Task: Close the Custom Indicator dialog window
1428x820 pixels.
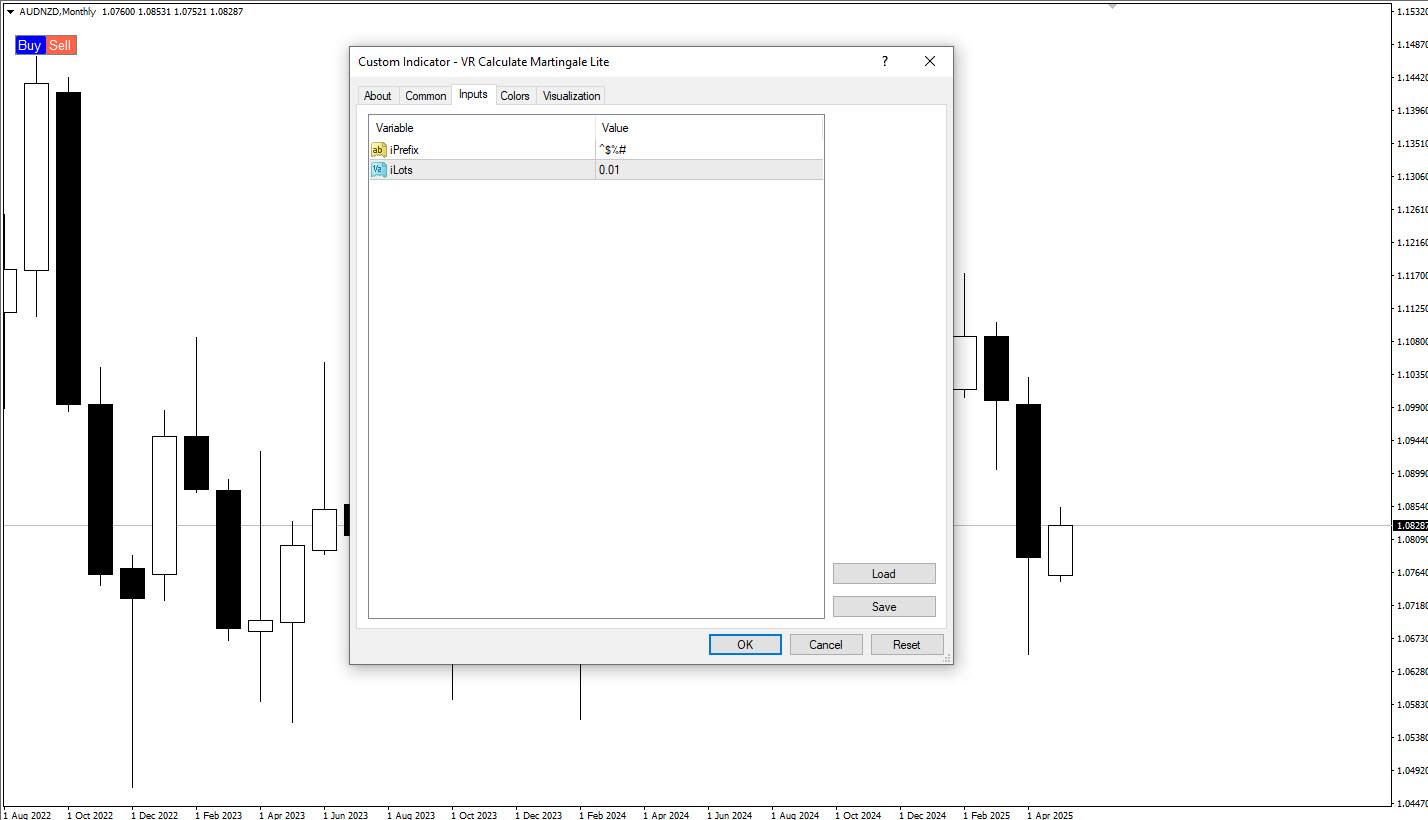Action: click(x=930, y=62)
